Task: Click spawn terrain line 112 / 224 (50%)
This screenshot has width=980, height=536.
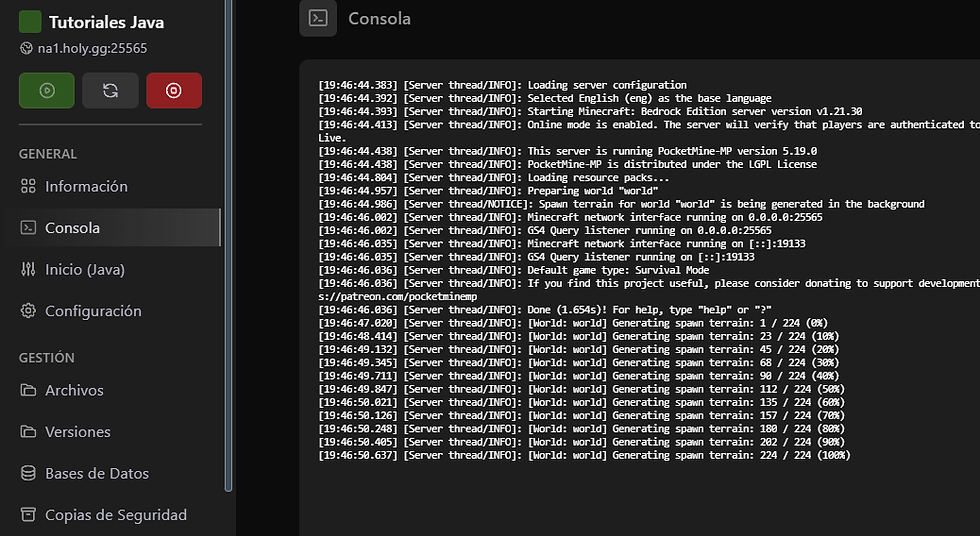Action: 582,389
